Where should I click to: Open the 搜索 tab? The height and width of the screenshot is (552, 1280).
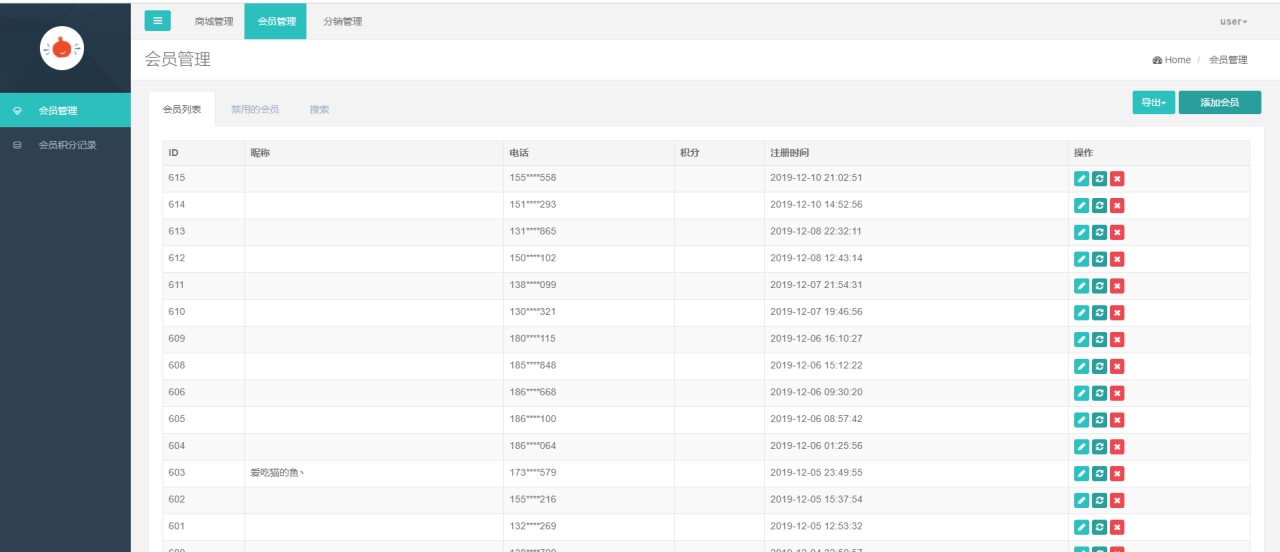coord(319,109)
